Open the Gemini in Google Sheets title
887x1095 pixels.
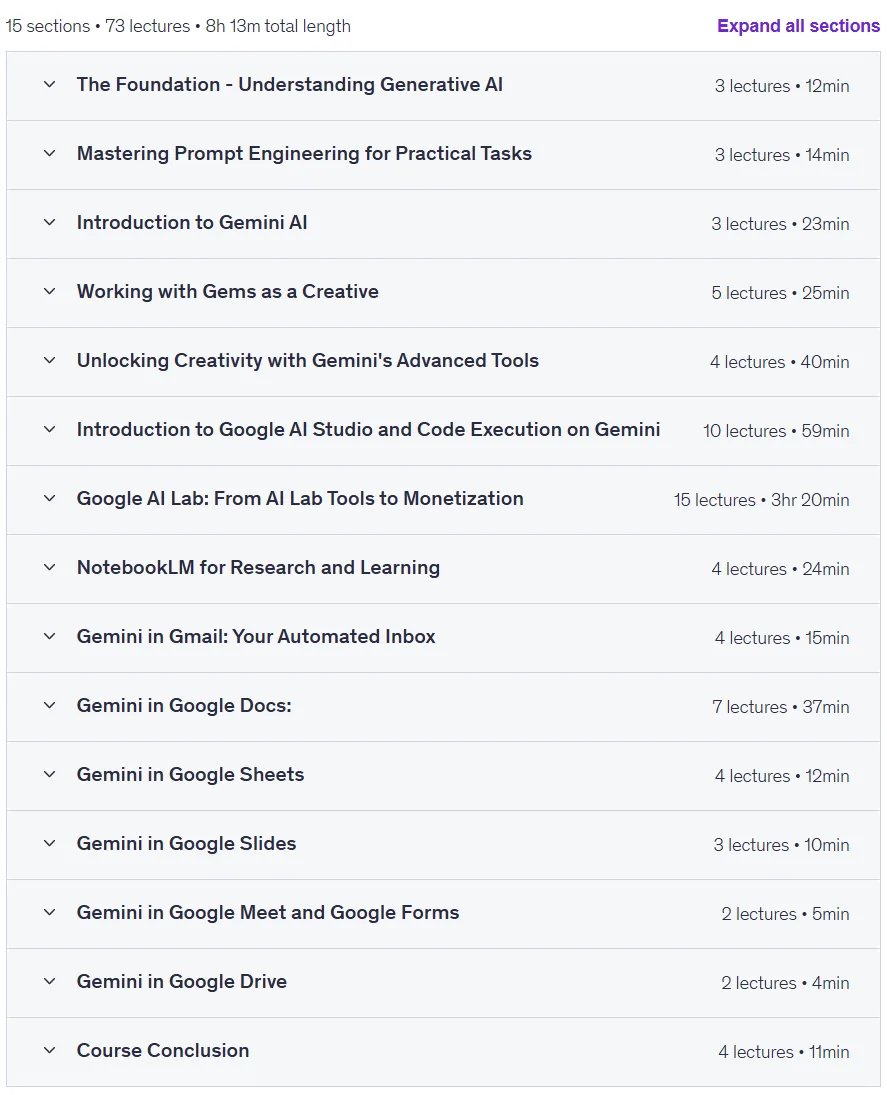[x=190, y=774]
